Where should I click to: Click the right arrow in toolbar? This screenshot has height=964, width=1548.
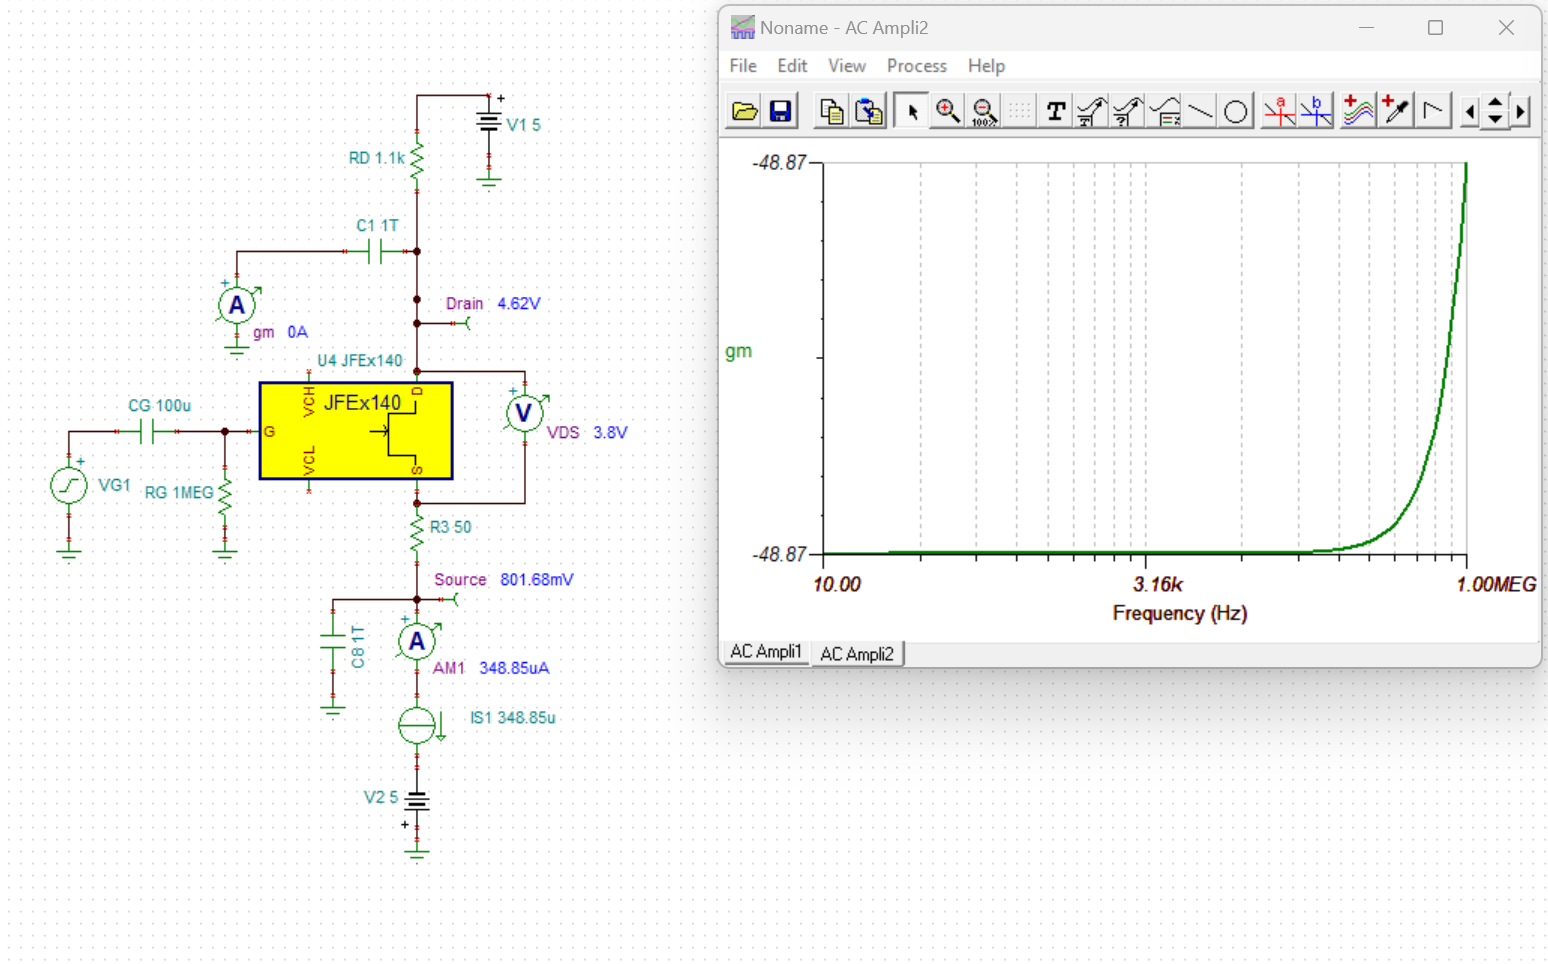(x=1521, y=112)
